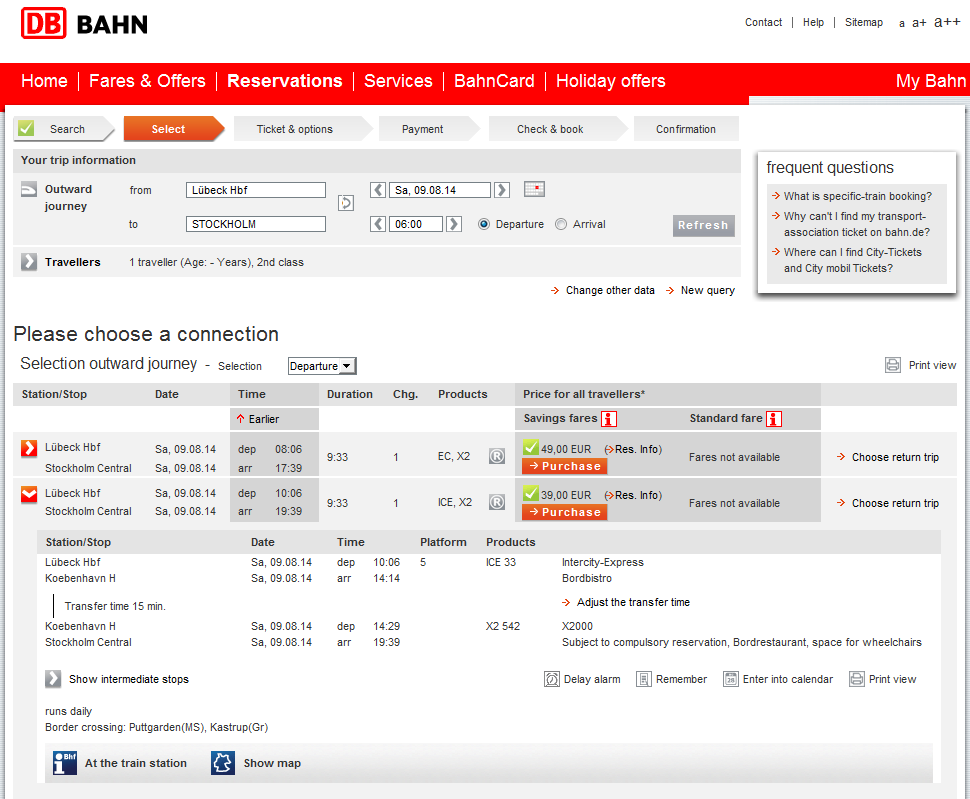Click the Print view icon at top right

coord(893,365)
